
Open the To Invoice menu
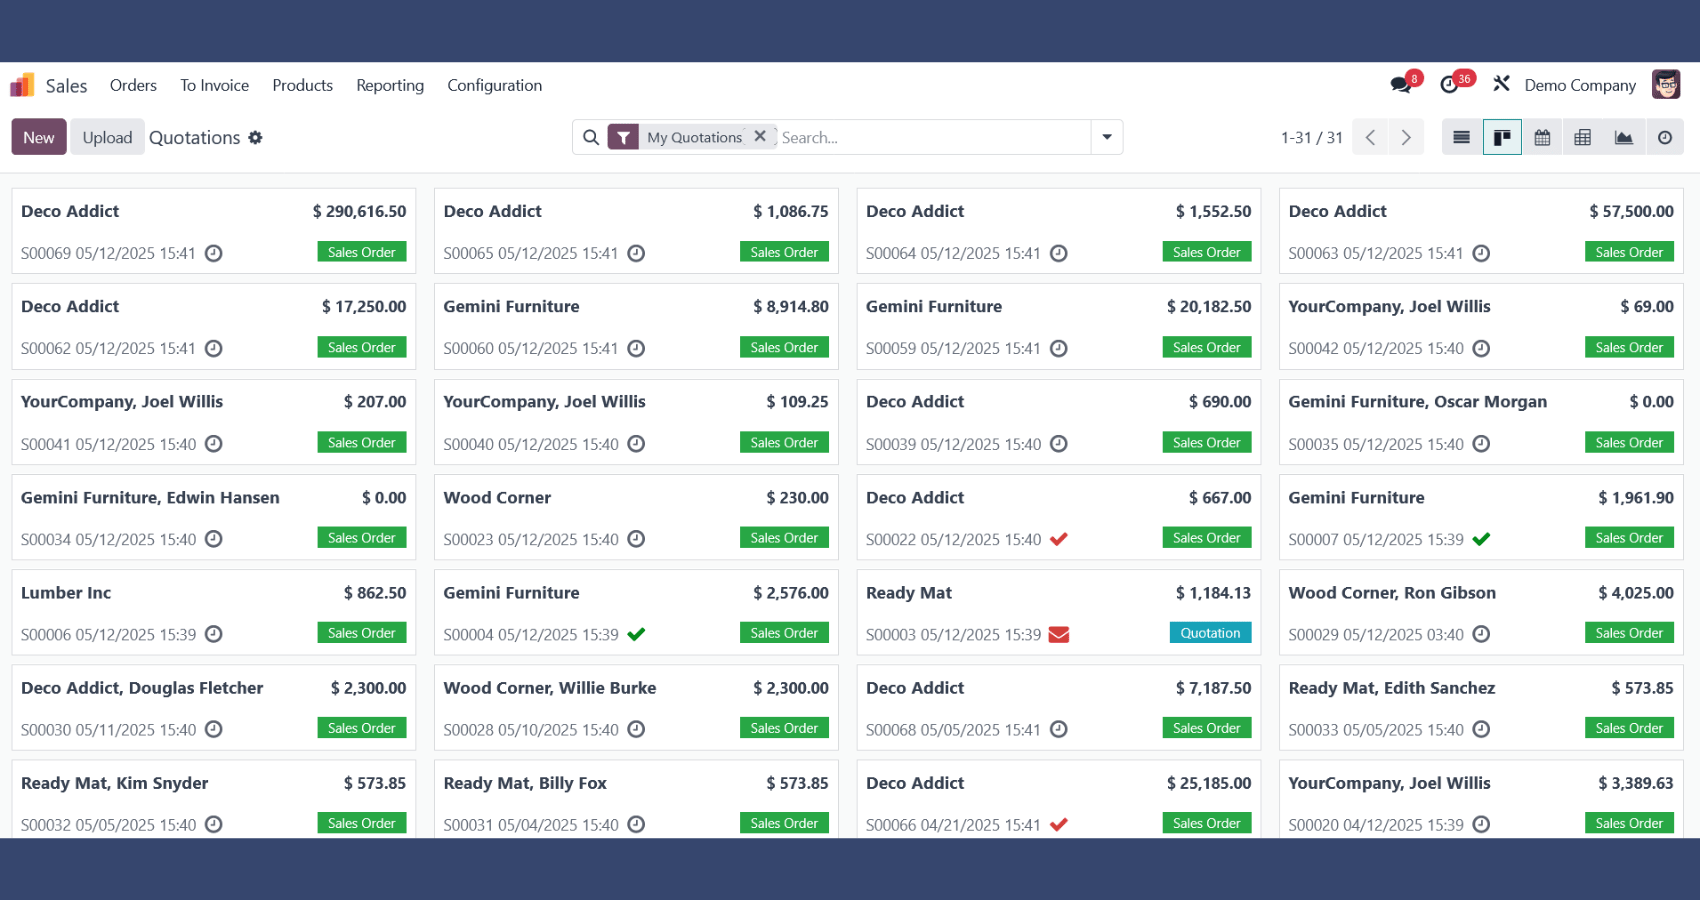tap(215, 85)
